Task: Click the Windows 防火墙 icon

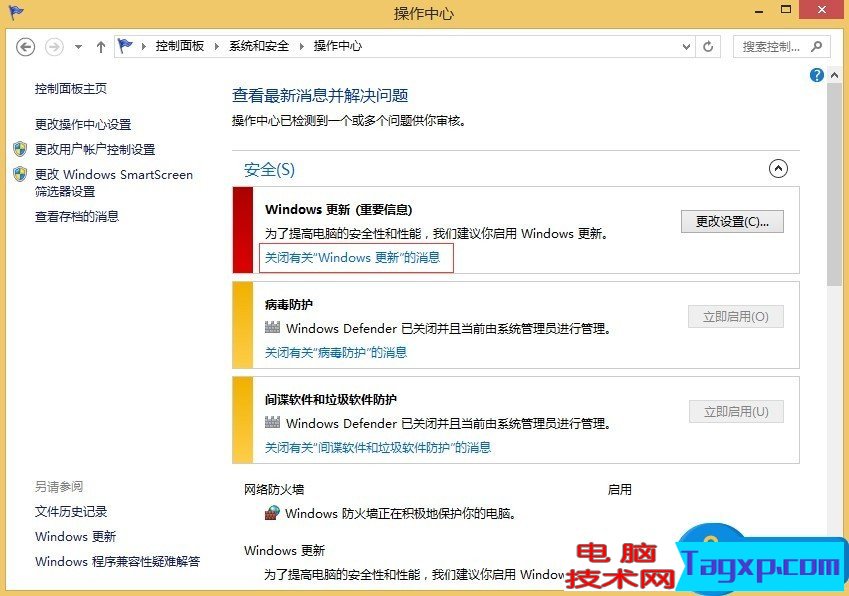Action: 272,513
